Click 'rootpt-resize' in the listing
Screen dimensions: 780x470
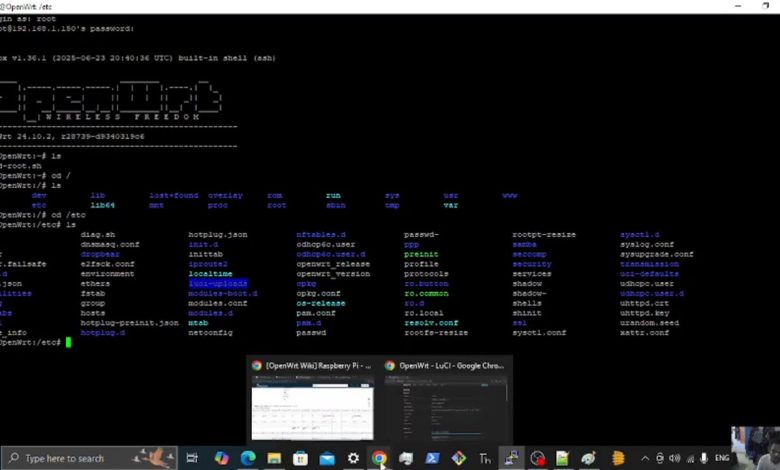point(544,234)
